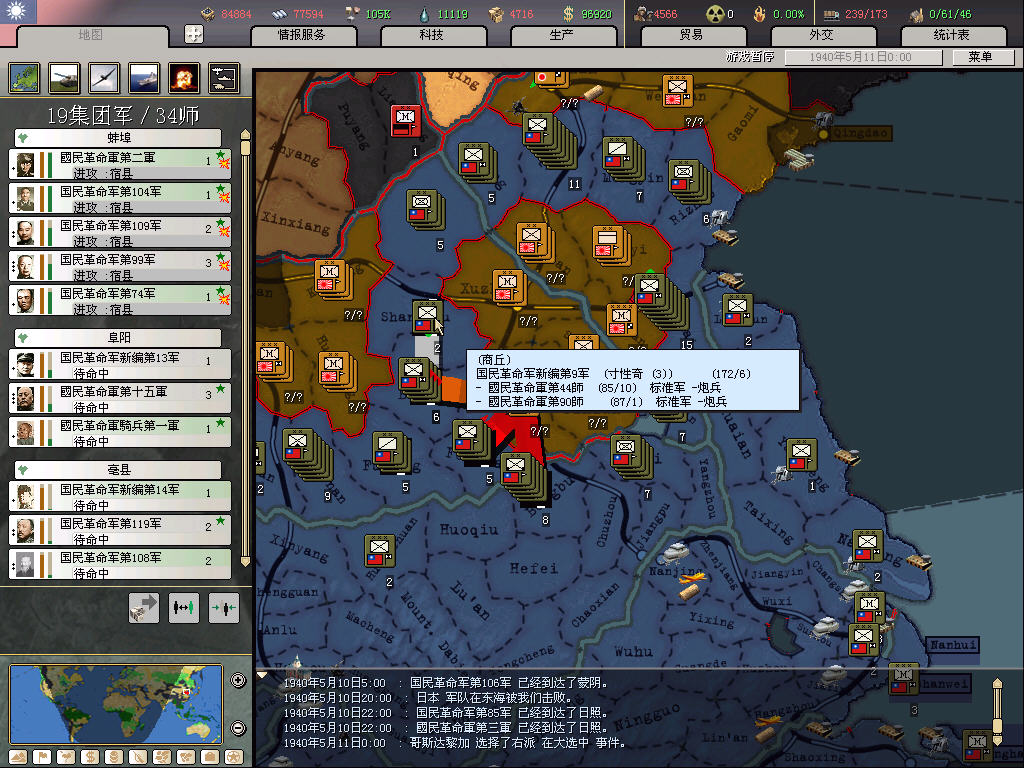The image size is (1024, 768).
Task: Collapse the 亳县 province group header
Action: point(118,470)
